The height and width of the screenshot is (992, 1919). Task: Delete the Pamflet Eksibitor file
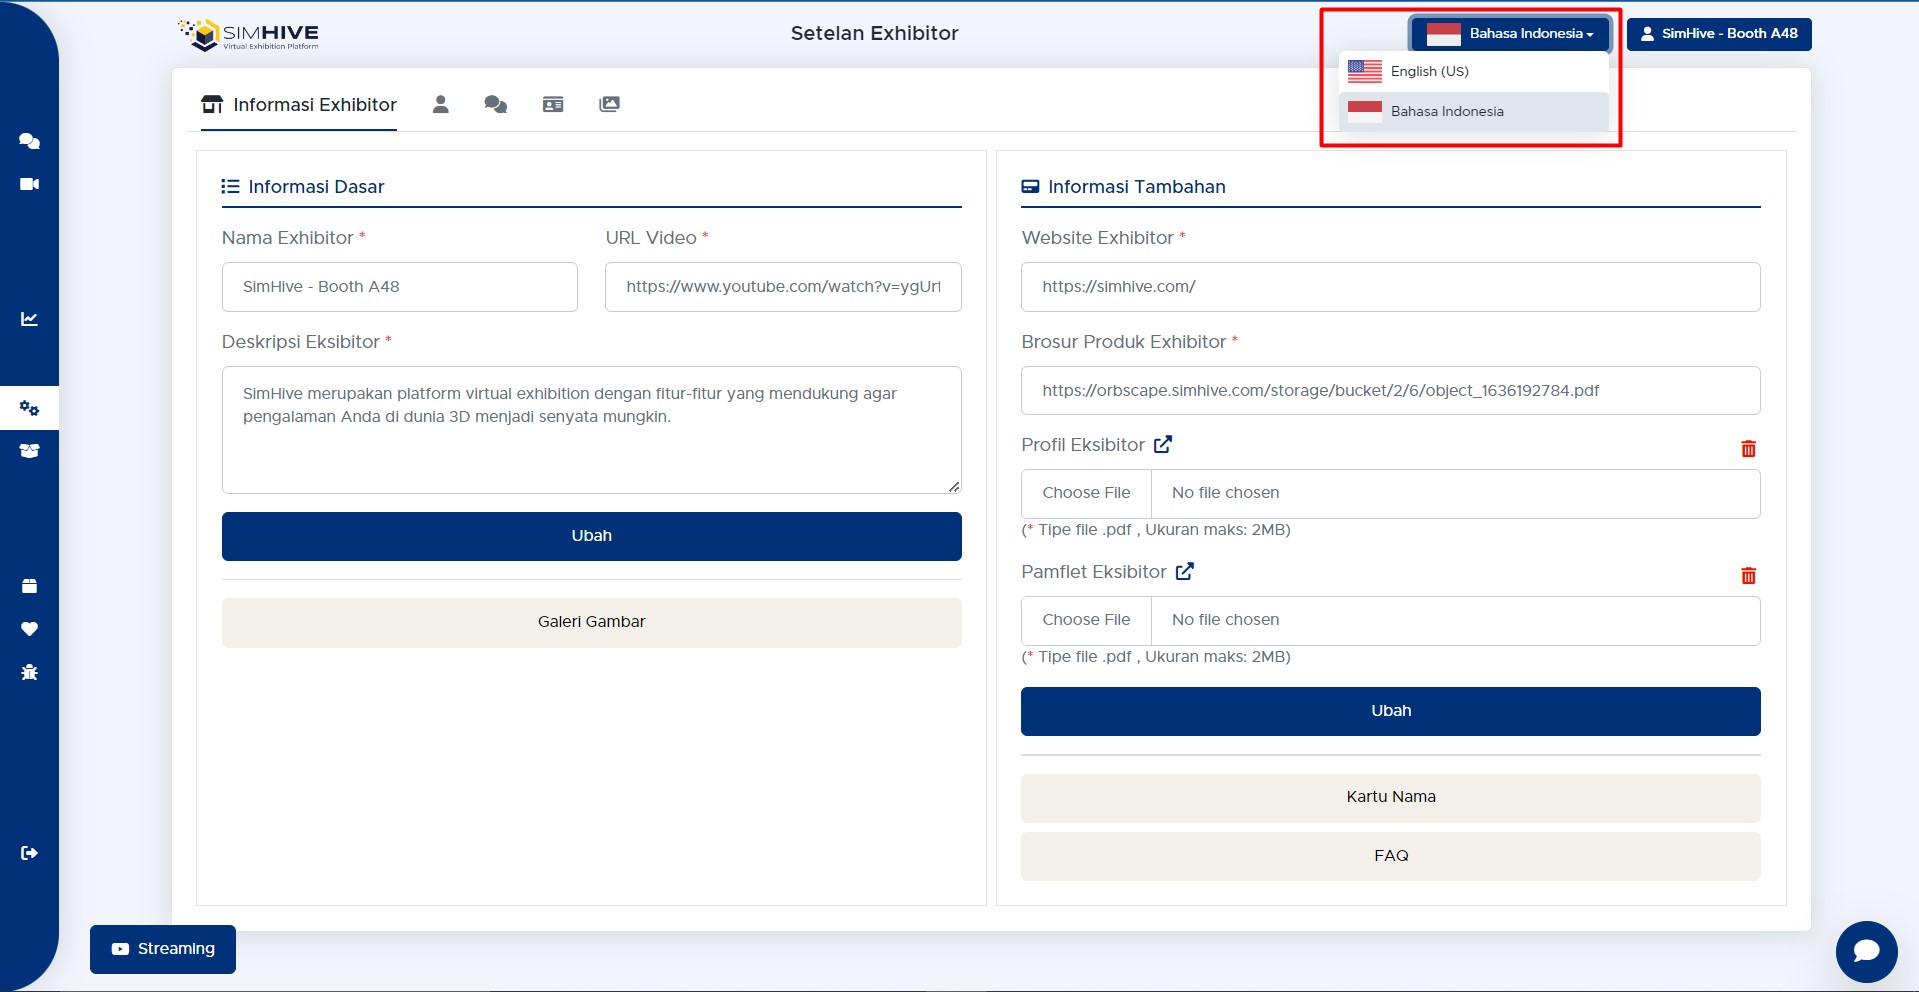point(1748,576)
